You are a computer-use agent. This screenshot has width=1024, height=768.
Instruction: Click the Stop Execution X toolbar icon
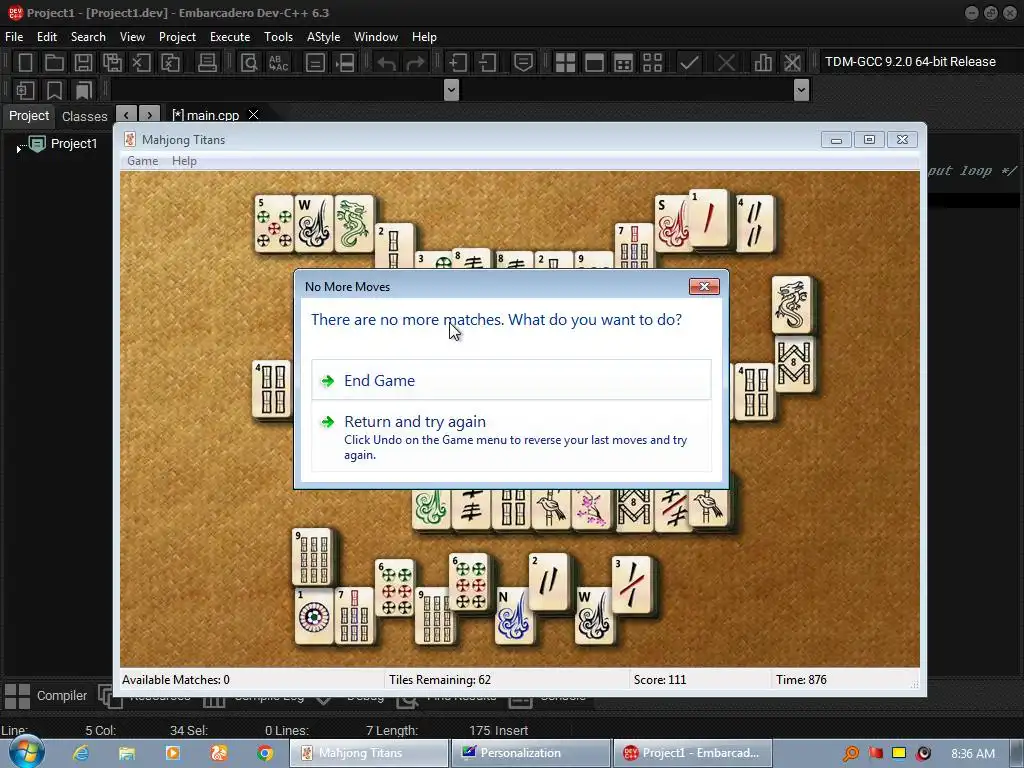click(726, 63)
